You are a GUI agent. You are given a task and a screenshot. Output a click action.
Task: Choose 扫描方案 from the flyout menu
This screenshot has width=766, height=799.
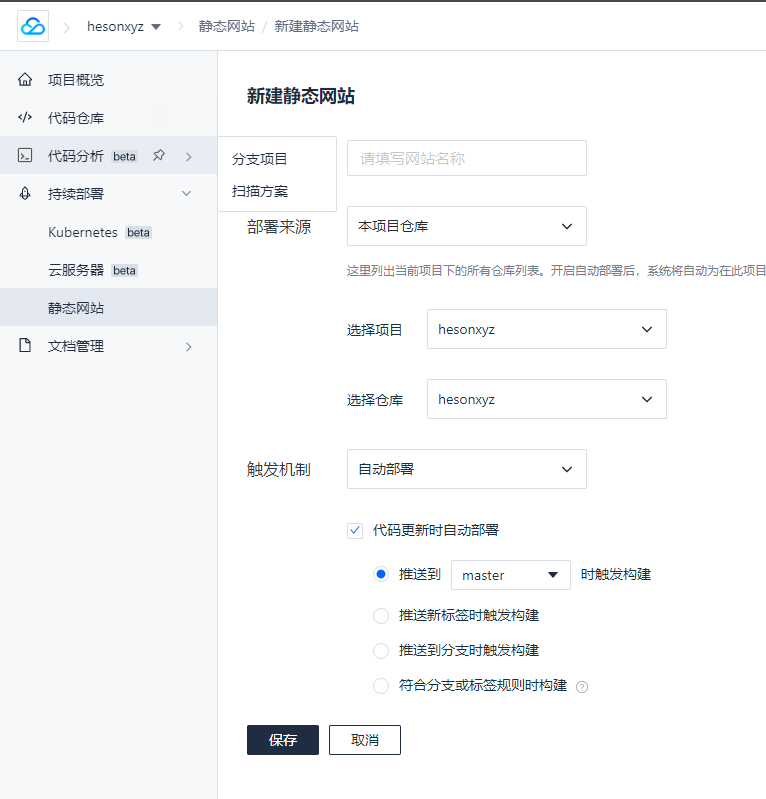(259, 191)
